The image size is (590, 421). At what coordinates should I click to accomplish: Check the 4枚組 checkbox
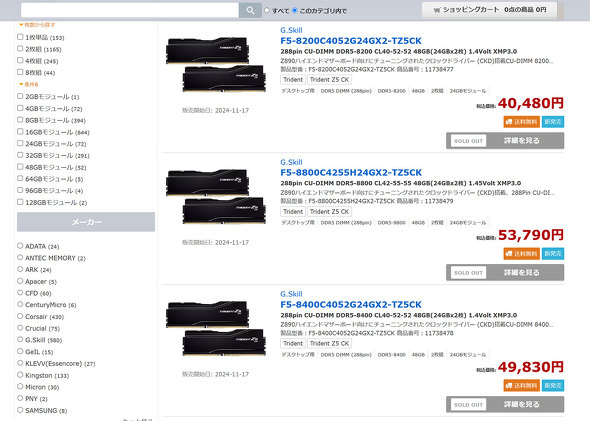click(x=20, y=60)
